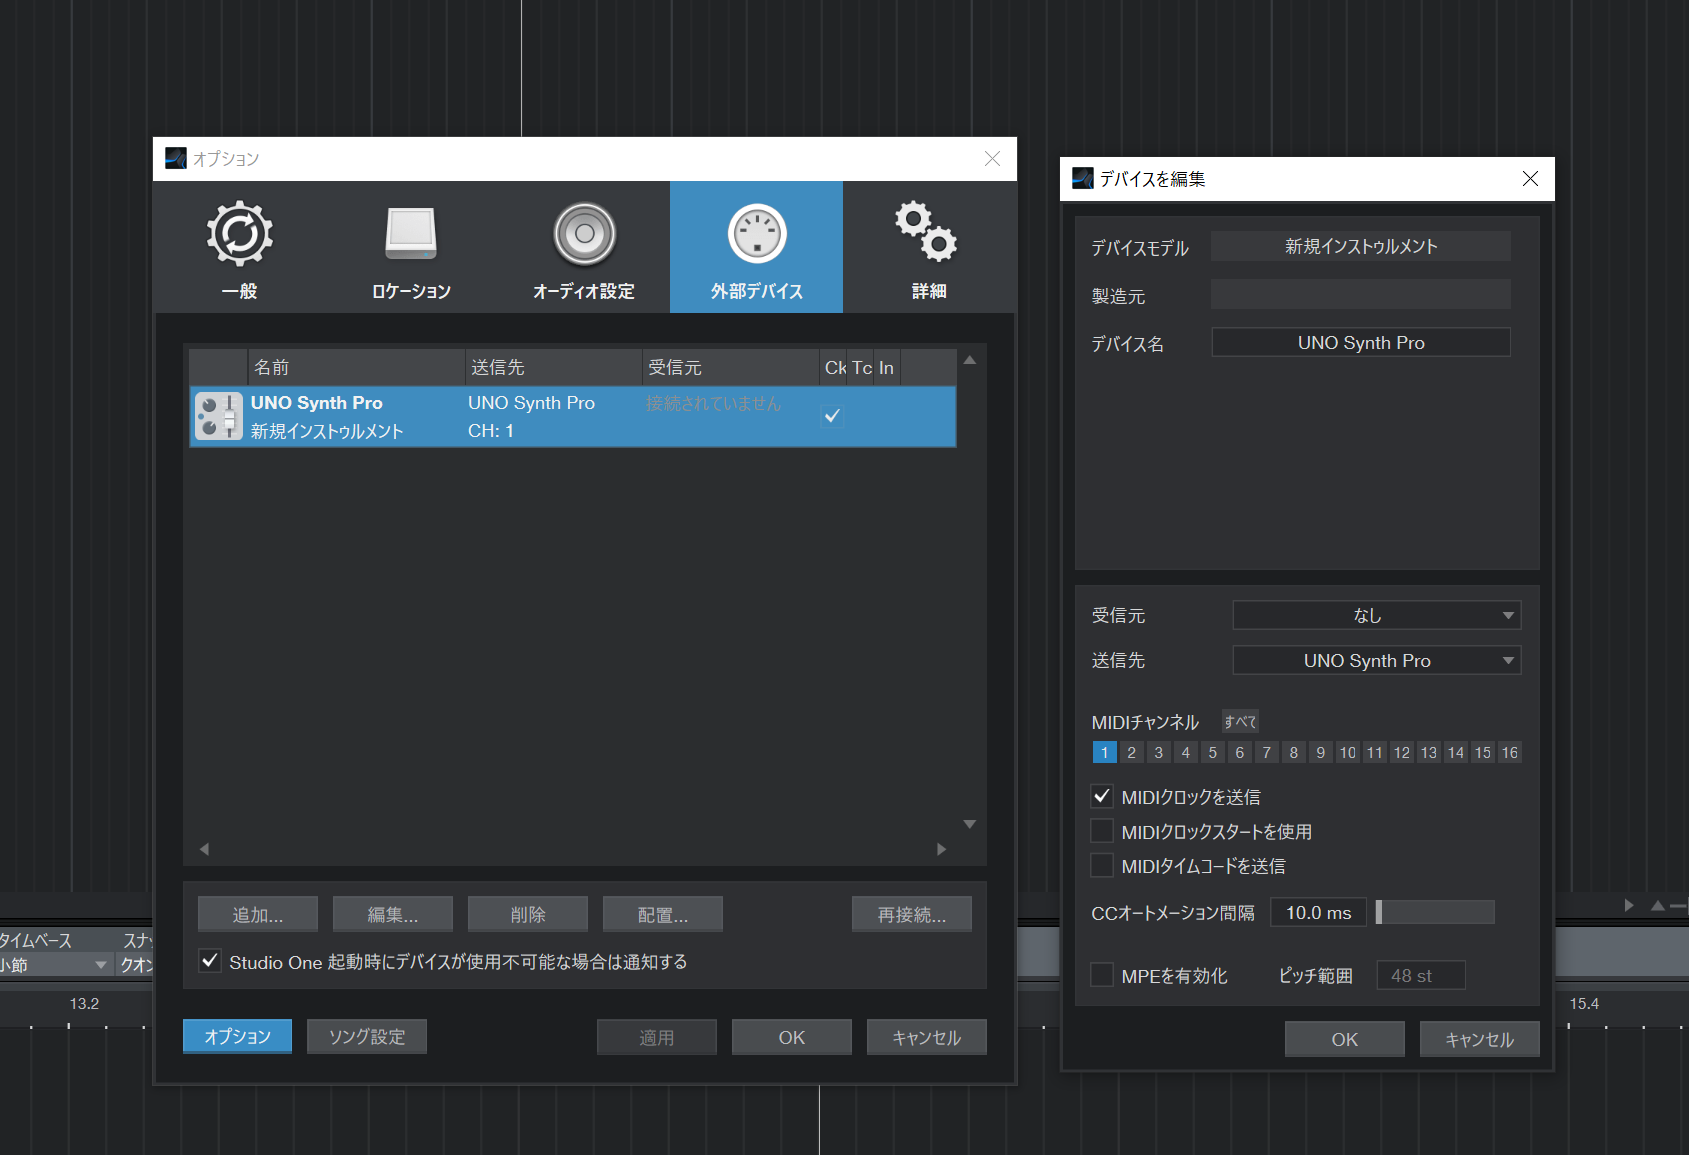Open the デバイスモデル device model selector
Screen dimensions: 1689x1155
click(1360, 246)
